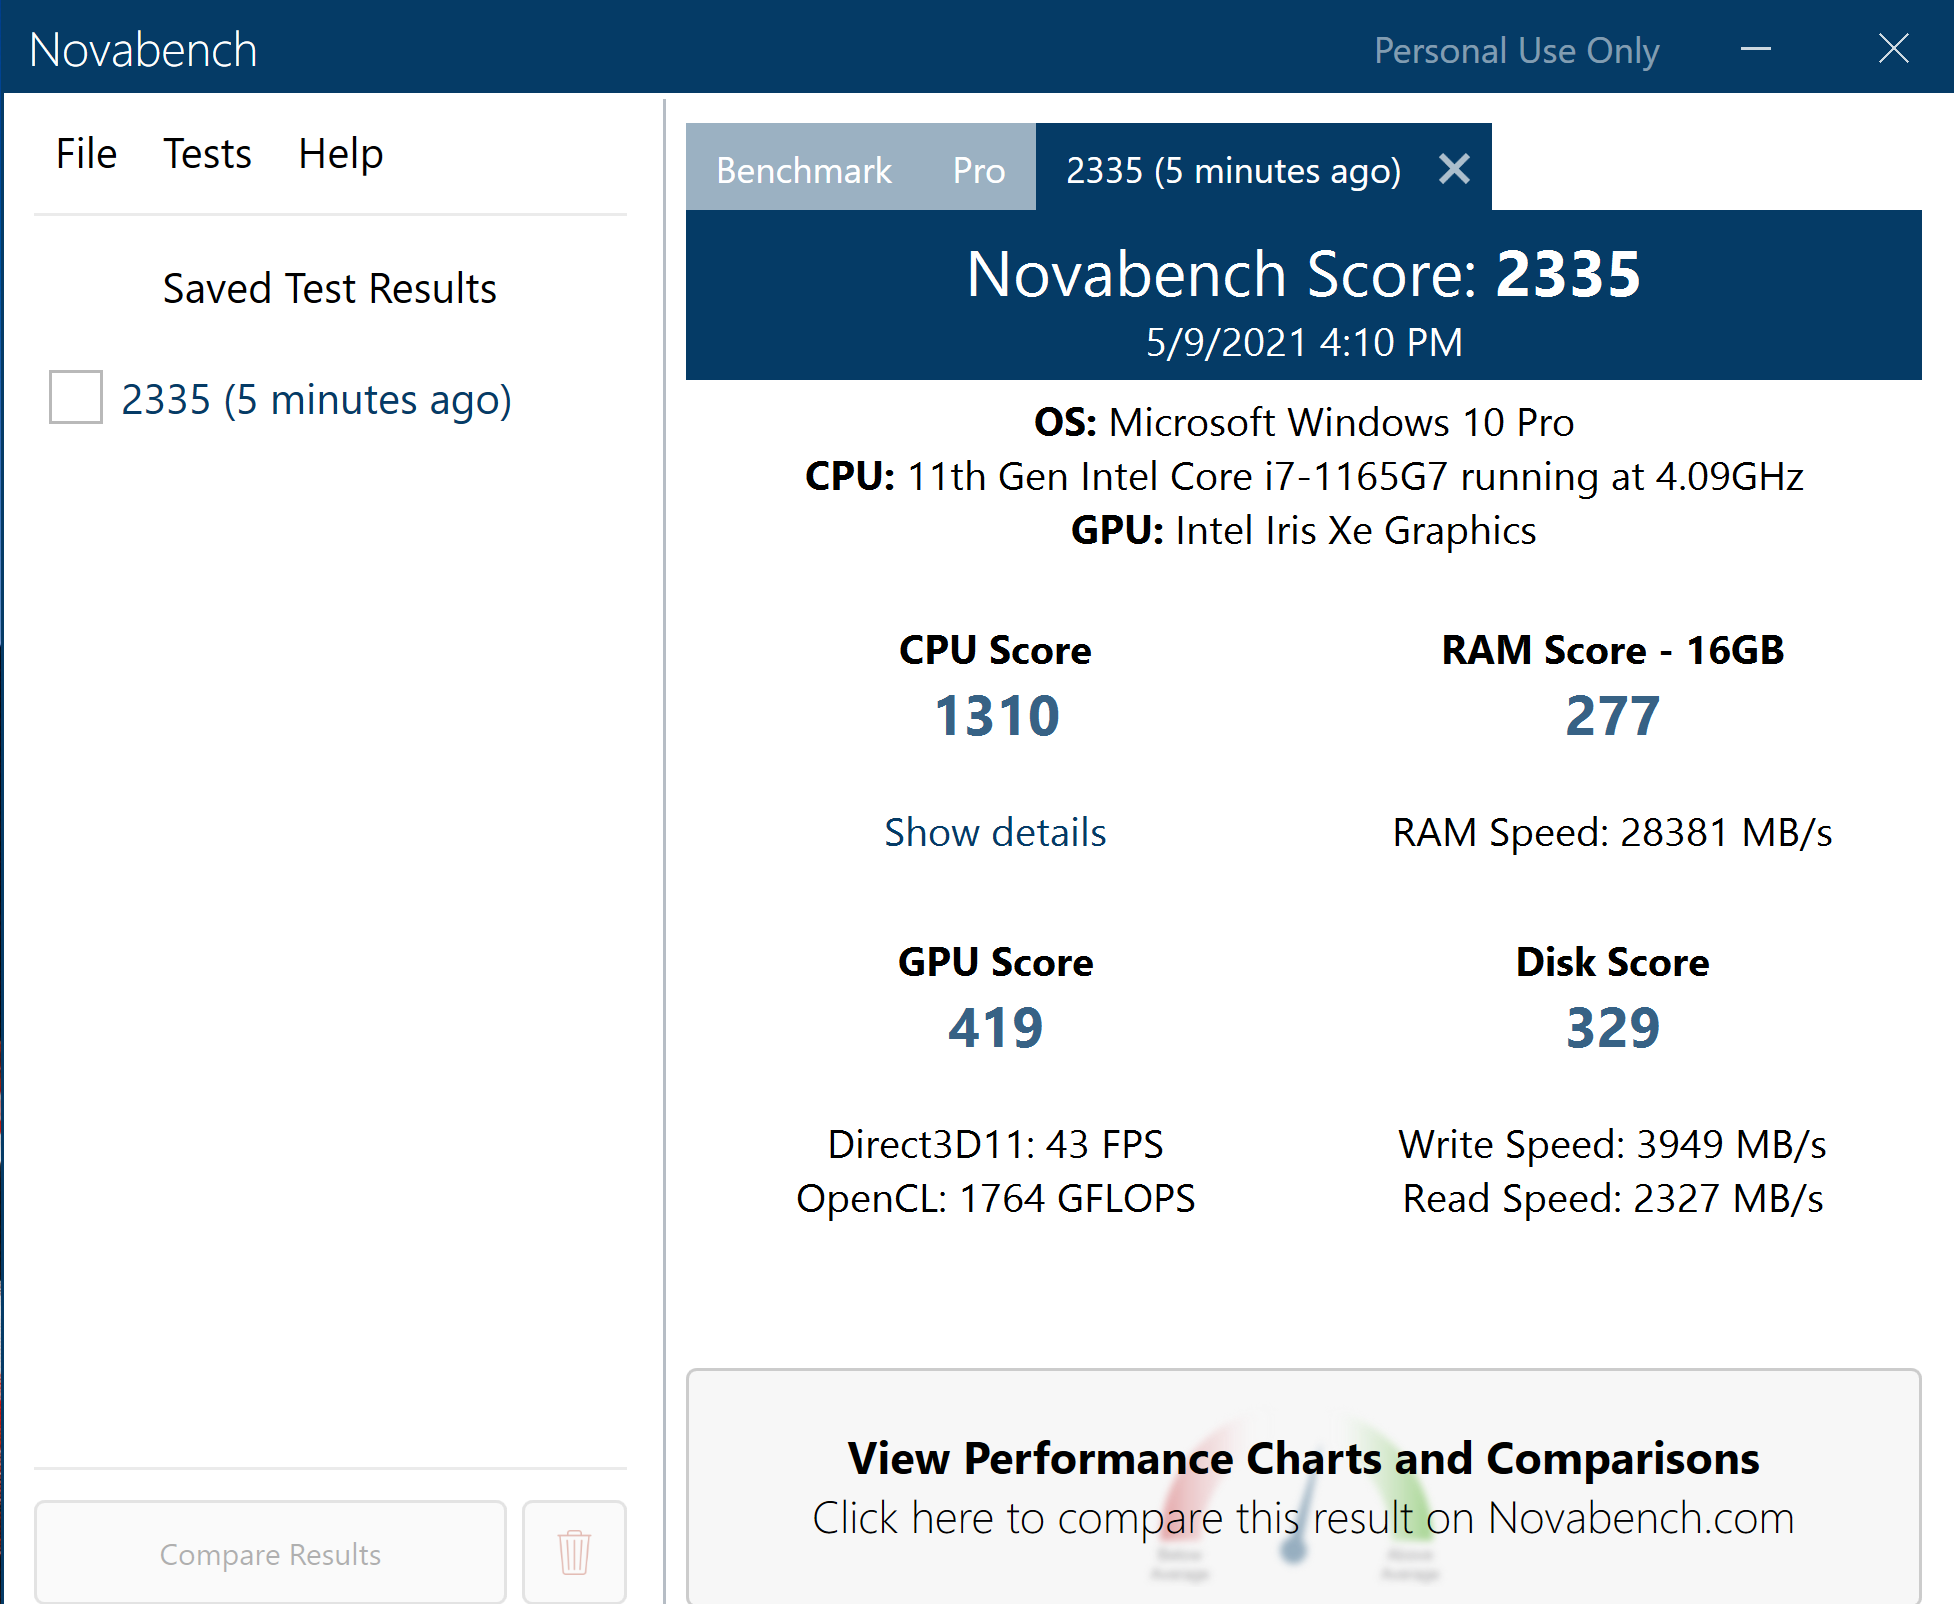1954x1604 pixels.
Task: Click the CPU i7-1165G7 info line
Action: pyautogui.click(x=1303, y=476)
